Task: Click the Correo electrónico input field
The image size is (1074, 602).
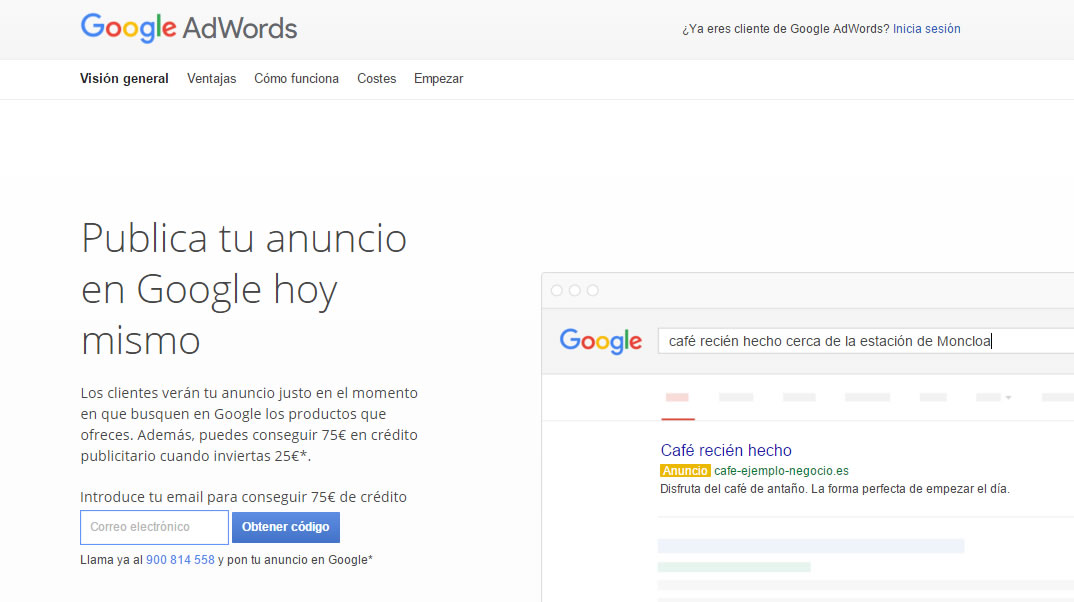Action: (x=154, y=527)
